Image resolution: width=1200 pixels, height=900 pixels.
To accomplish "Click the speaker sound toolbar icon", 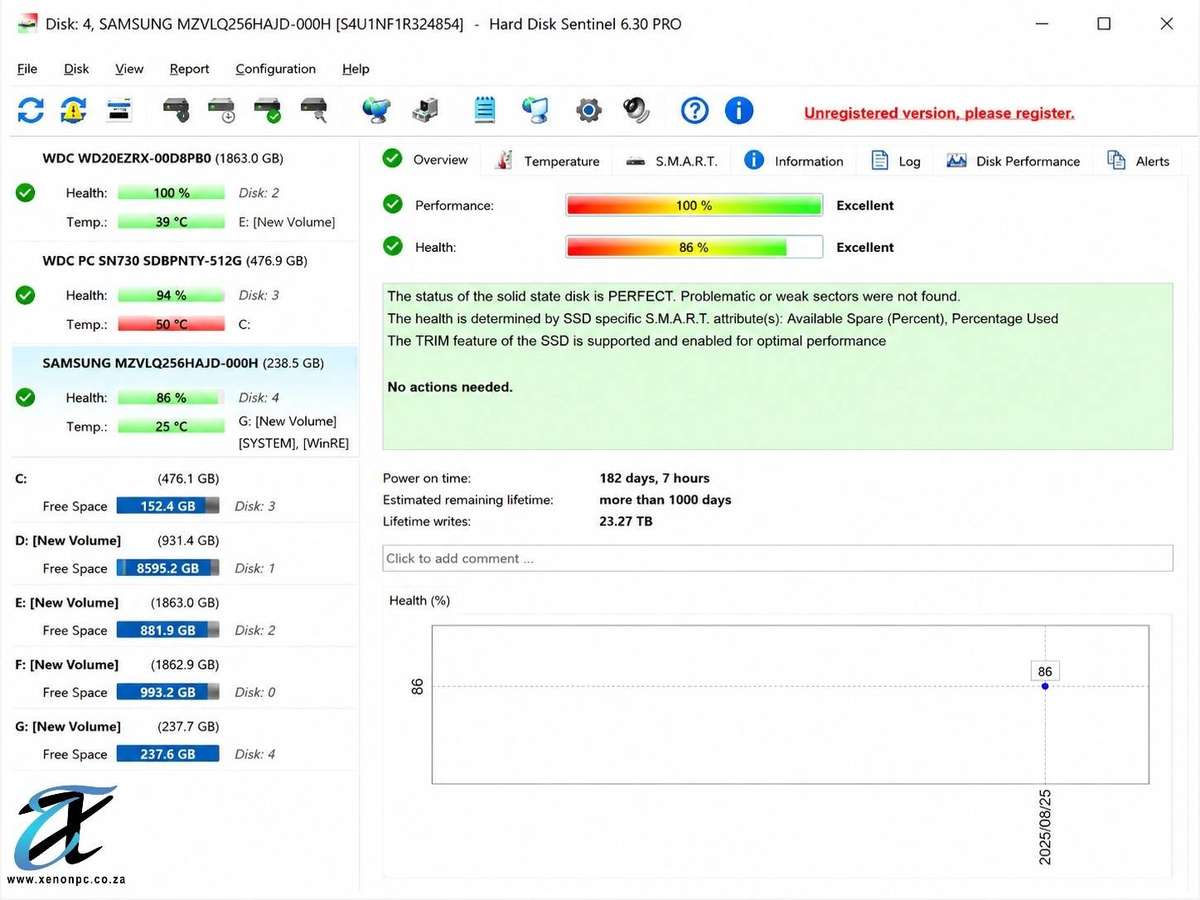I will [636, 110].
